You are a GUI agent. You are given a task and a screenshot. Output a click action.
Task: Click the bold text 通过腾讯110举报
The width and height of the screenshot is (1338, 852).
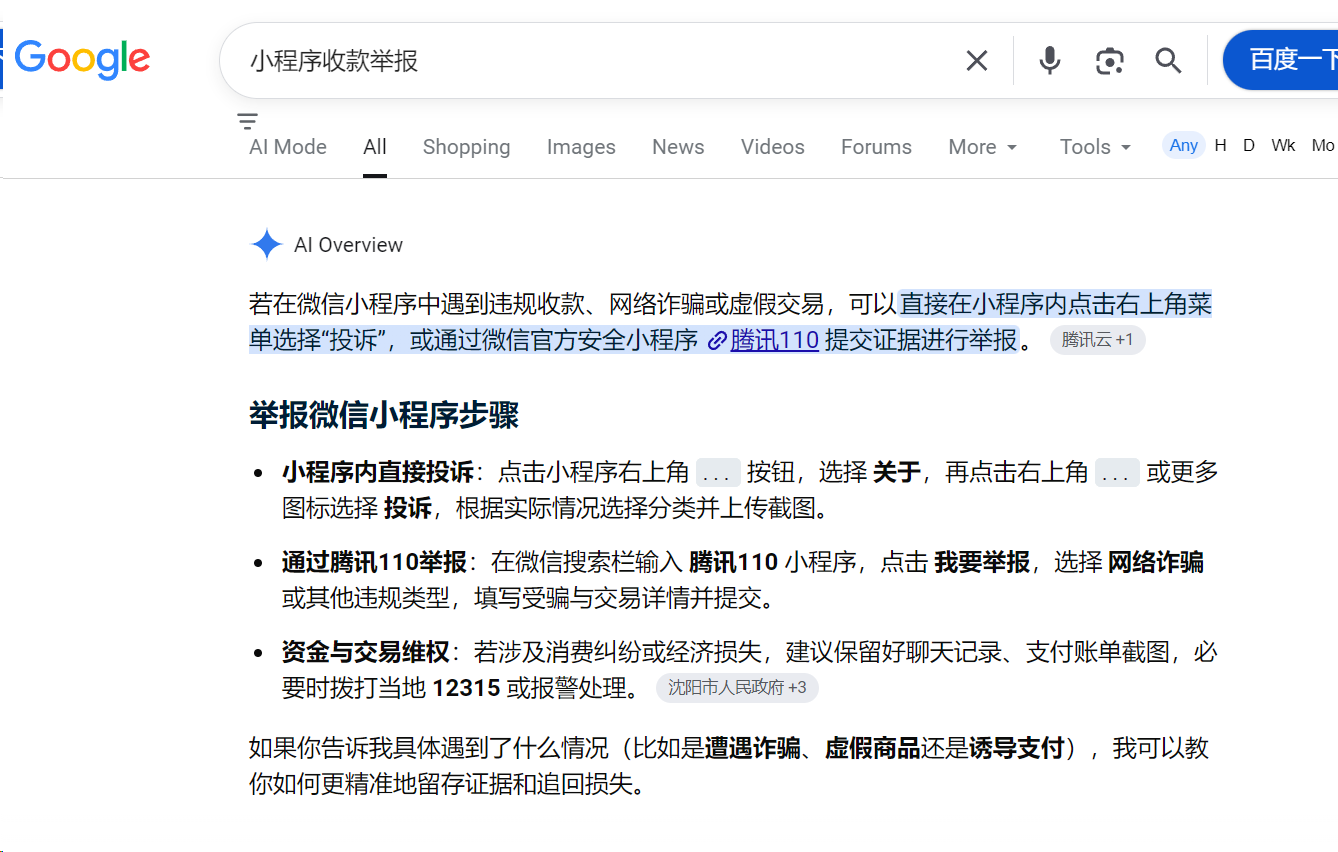tap(374, 563)
